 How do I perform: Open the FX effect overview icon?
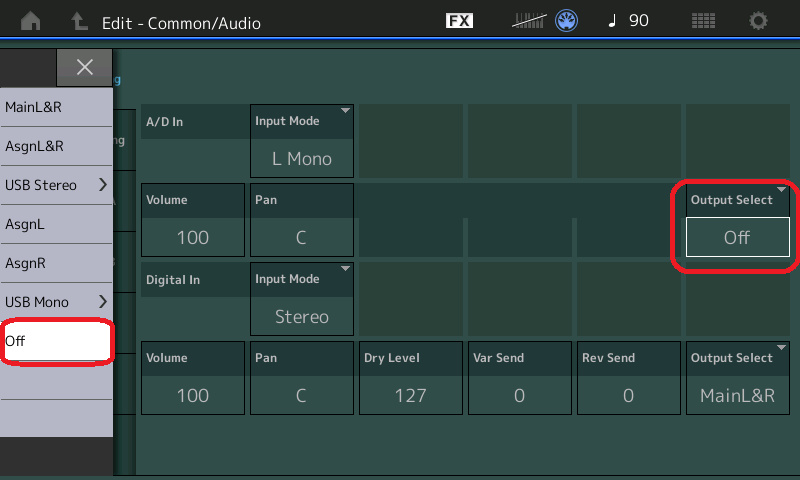tap(459, 21)
